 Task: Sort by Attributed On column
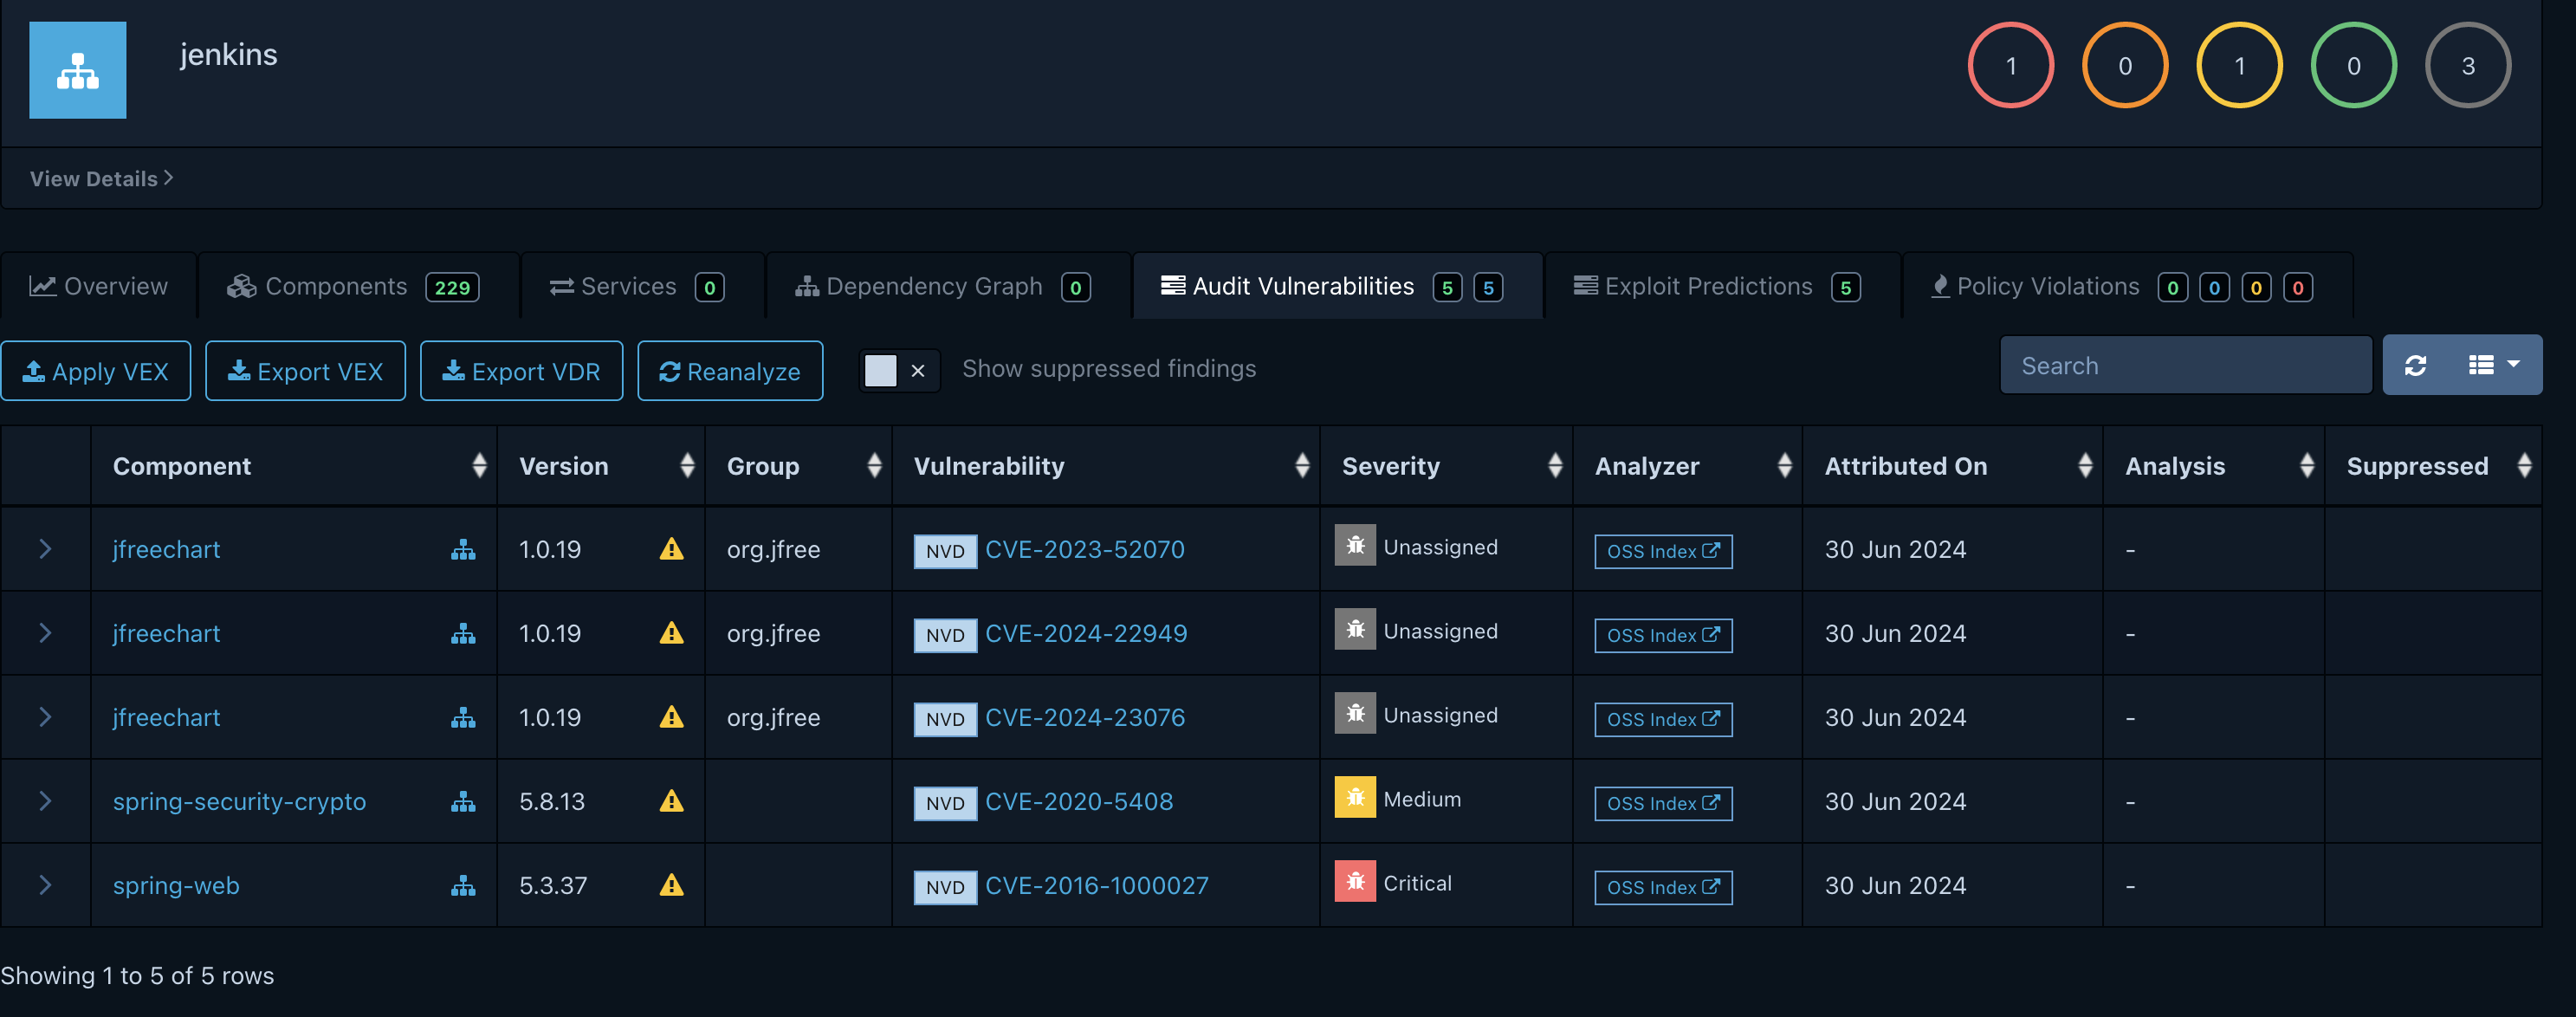[1953, 466]
